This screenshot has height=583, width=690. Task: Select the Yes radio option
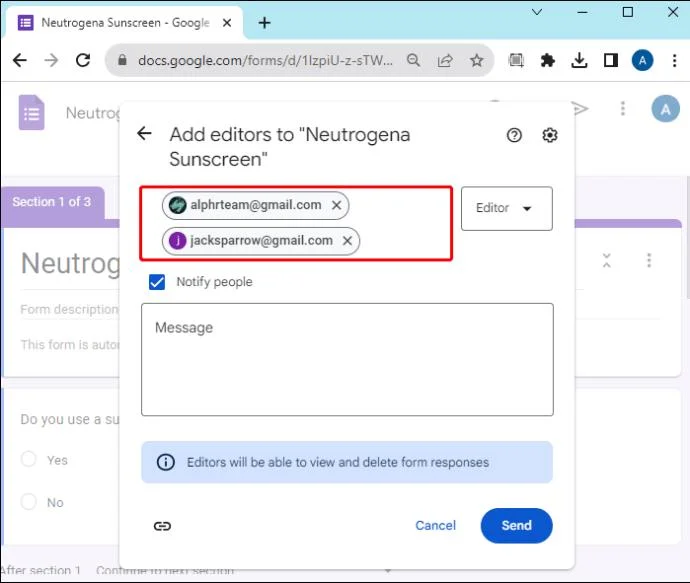click(x=29, y=459)
